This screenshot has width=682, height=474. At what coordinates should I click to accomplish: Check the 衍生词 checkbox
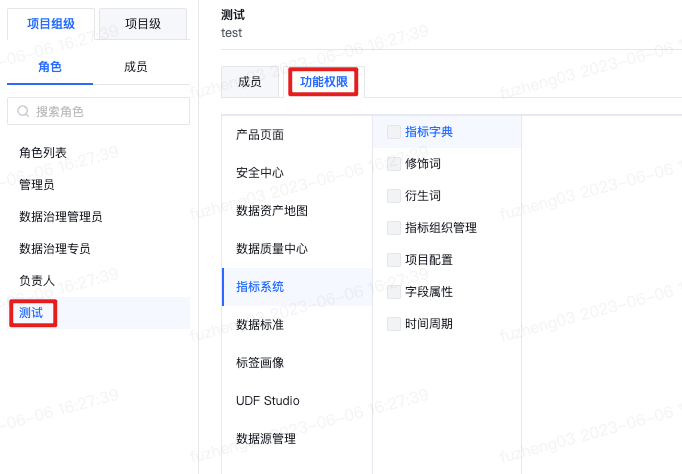click(394, 196)
